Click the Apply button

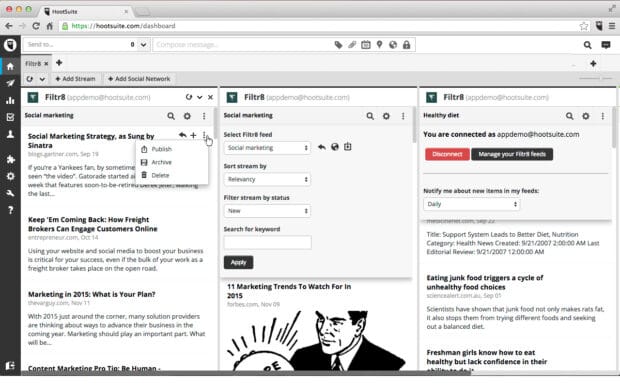coord(238,262)
